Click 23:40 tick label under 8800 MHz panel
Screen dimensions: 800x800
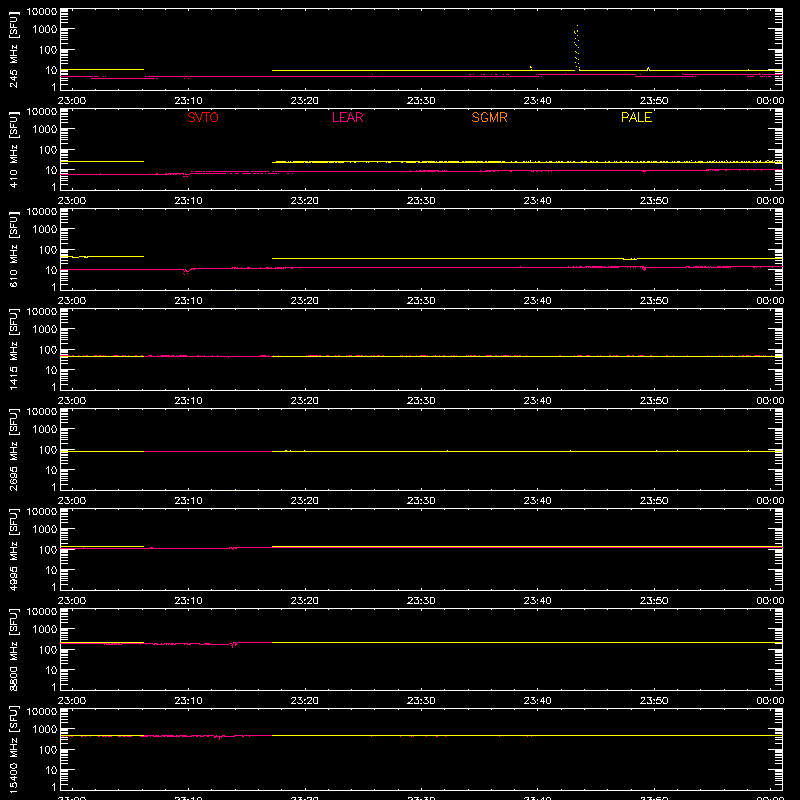tap(537, 701)
